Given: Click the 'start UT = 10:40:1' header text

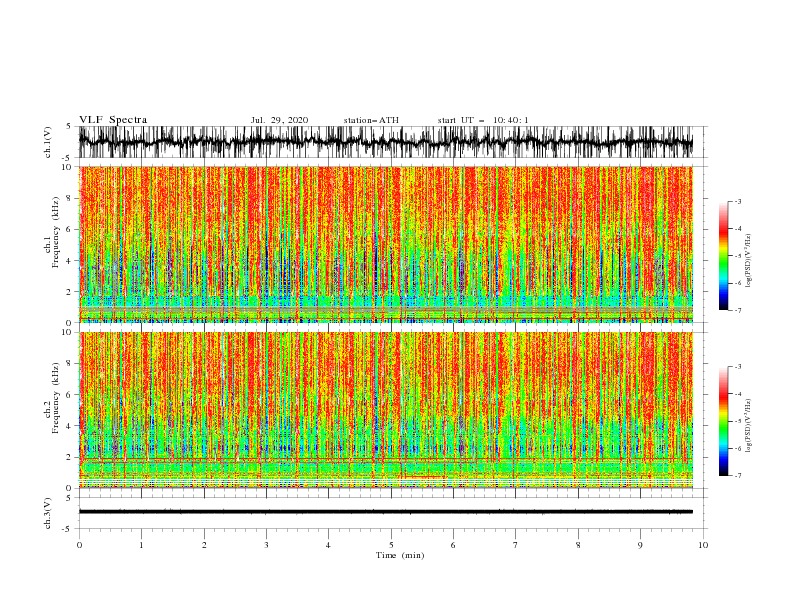Looking at the screenshot, I should click(x=483, y=120).
